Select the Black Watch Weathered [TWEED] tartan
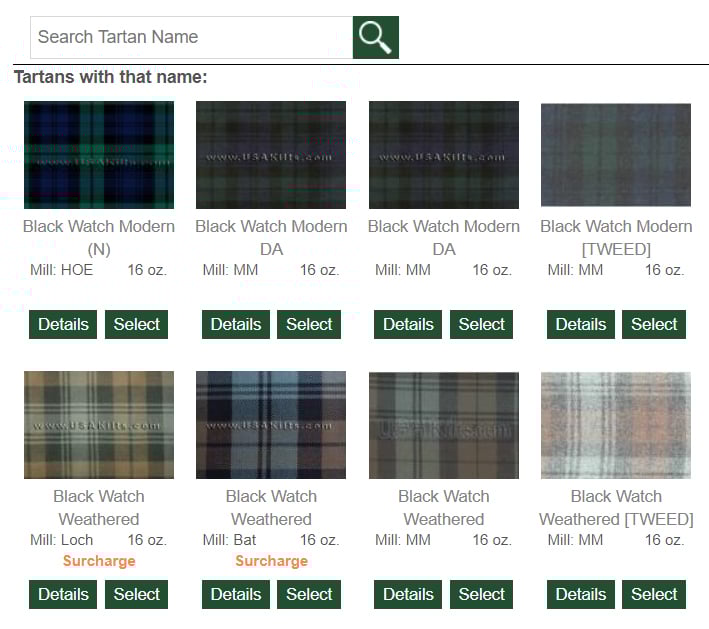The height and width of the screenshot is (629, 709). point(654,594)
